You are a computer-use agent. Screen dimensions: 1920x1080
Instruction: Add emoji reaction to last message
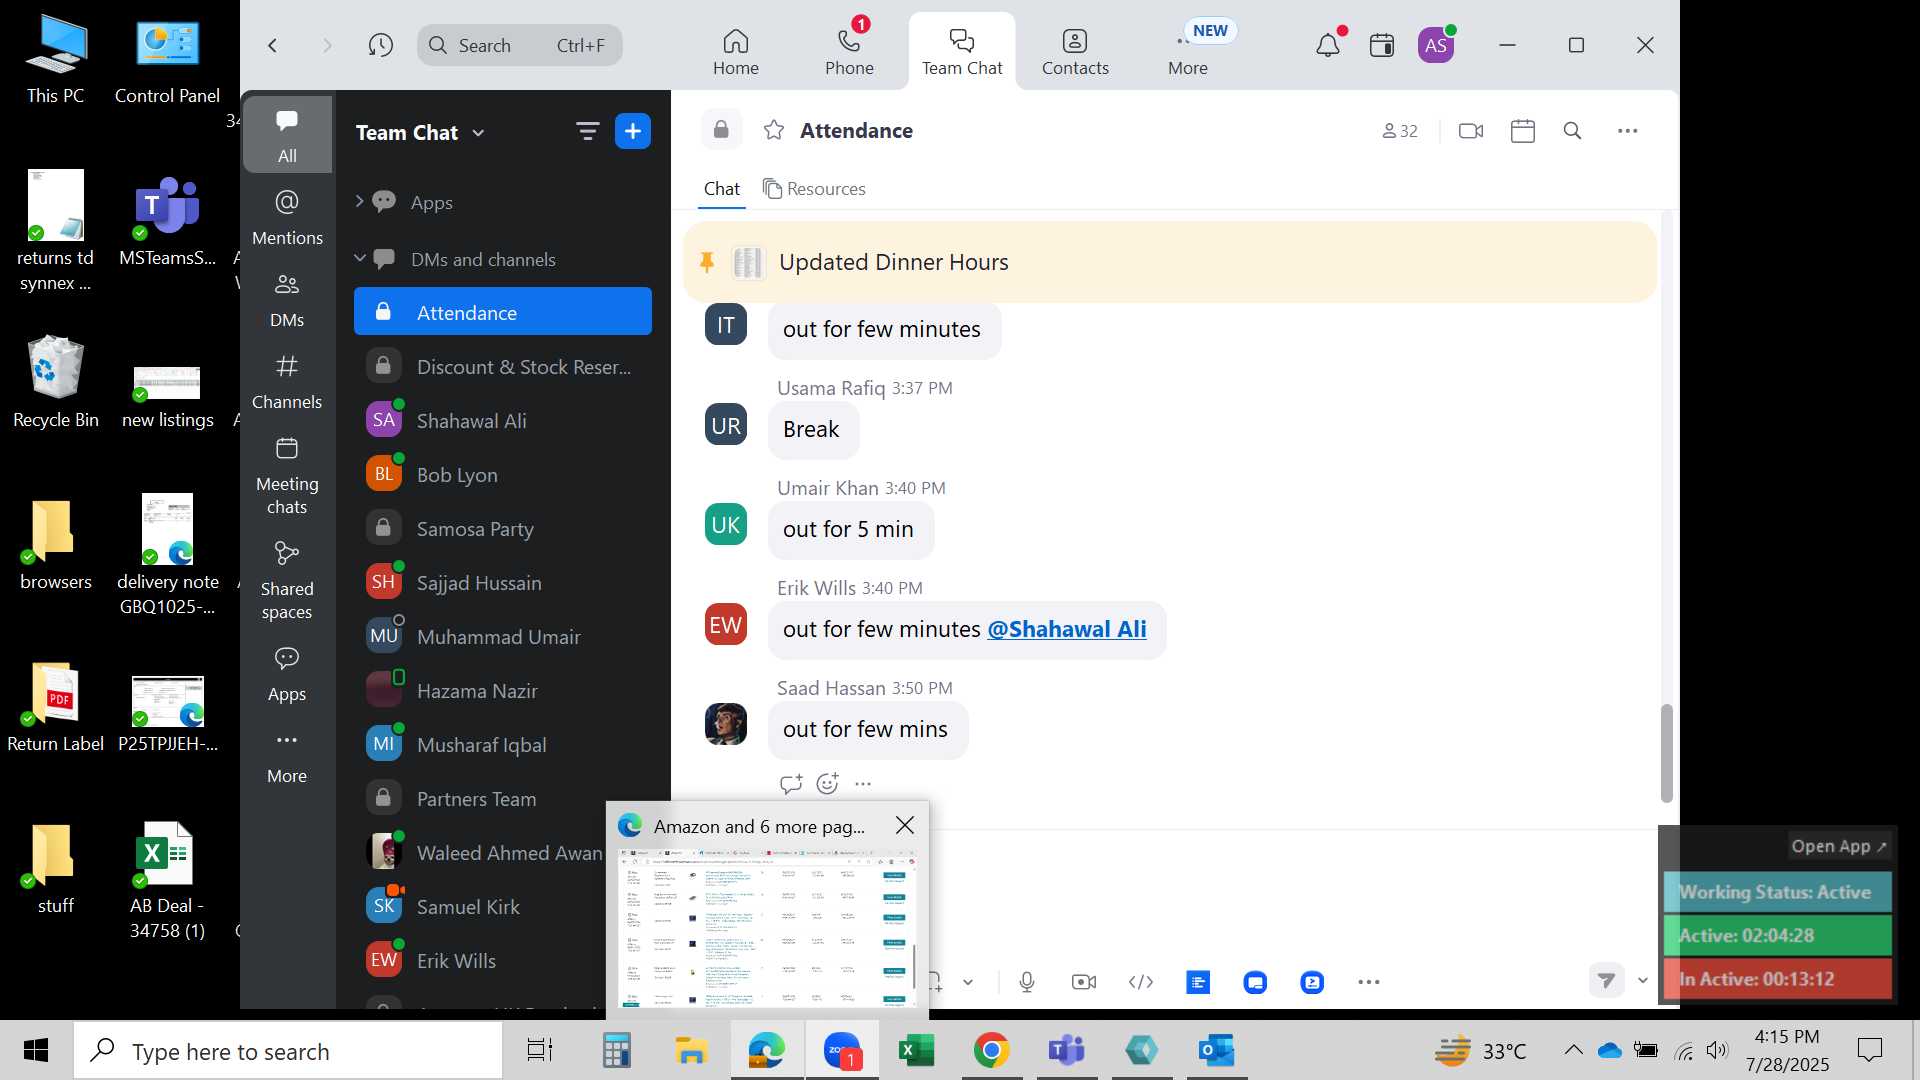(x=827, y=784)
